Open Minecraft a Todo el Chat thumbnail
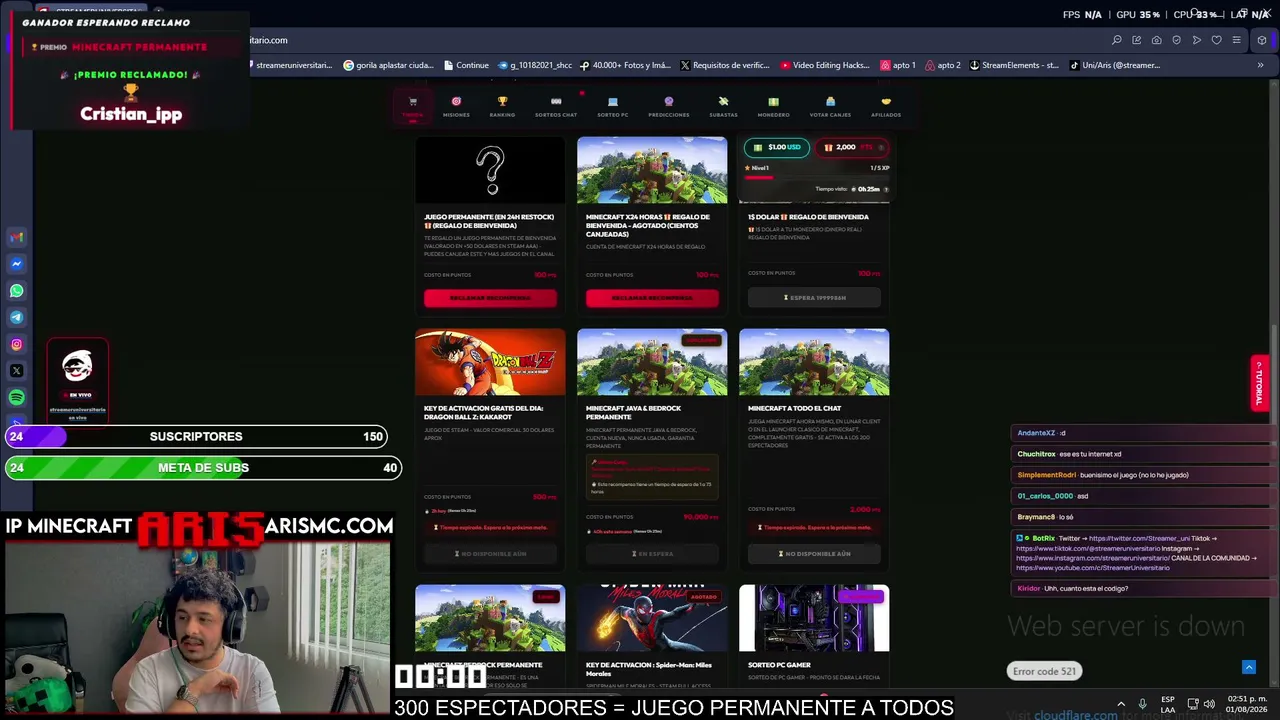This screenshot has height=720, width=1280. (814, 362)
